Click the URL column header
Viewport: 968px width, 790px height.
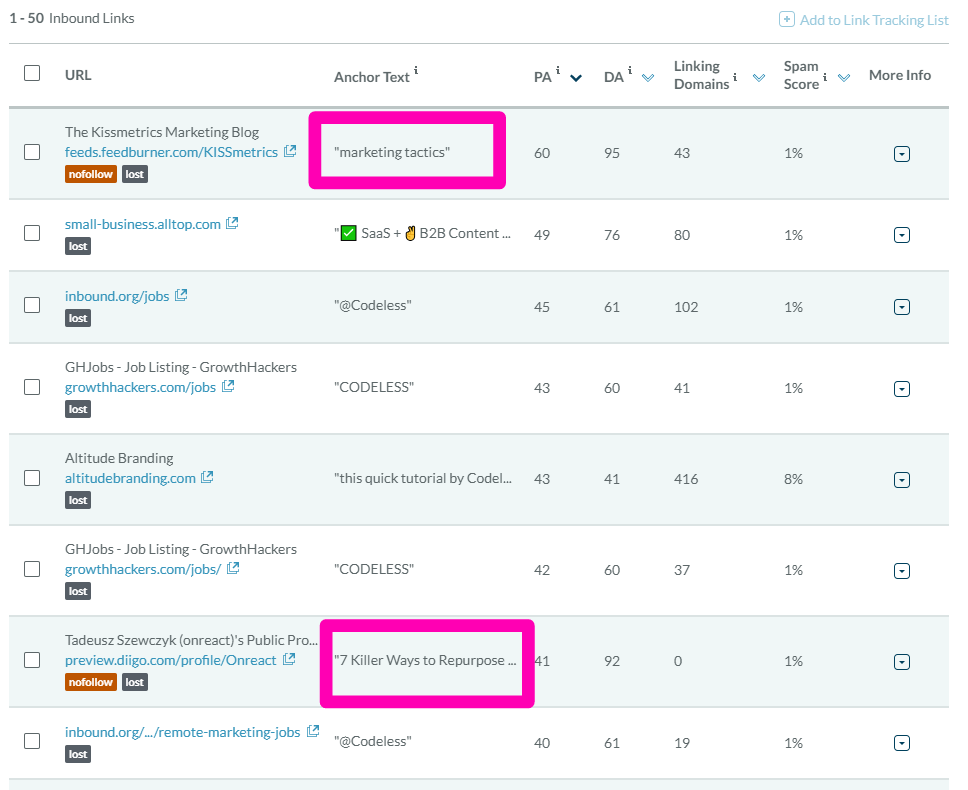pyautogui.click(x=78, y=75)
